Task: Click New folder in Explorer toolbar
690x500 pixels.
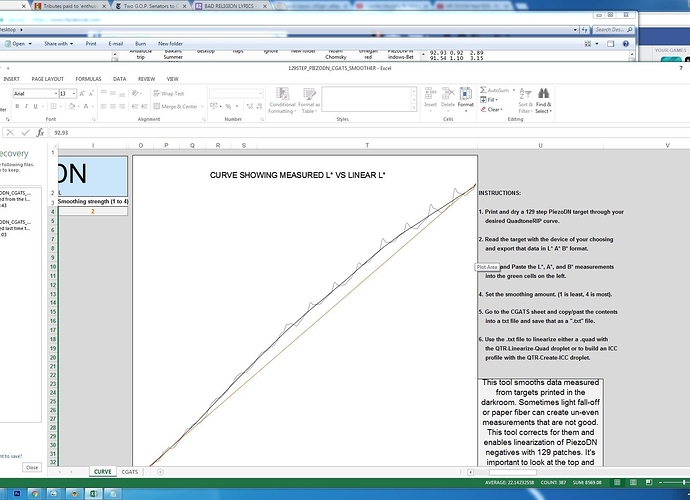Action: click(x=170, y=44)
